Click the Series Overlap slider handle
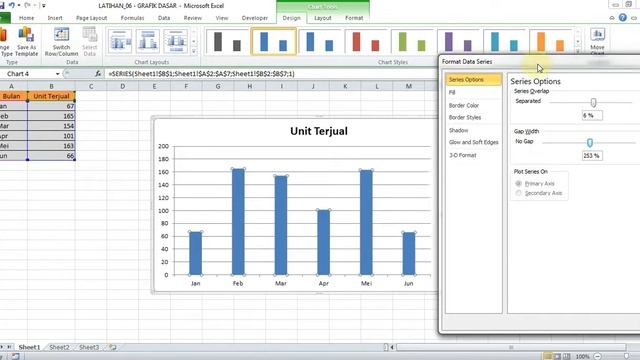 tap(593, 102)
